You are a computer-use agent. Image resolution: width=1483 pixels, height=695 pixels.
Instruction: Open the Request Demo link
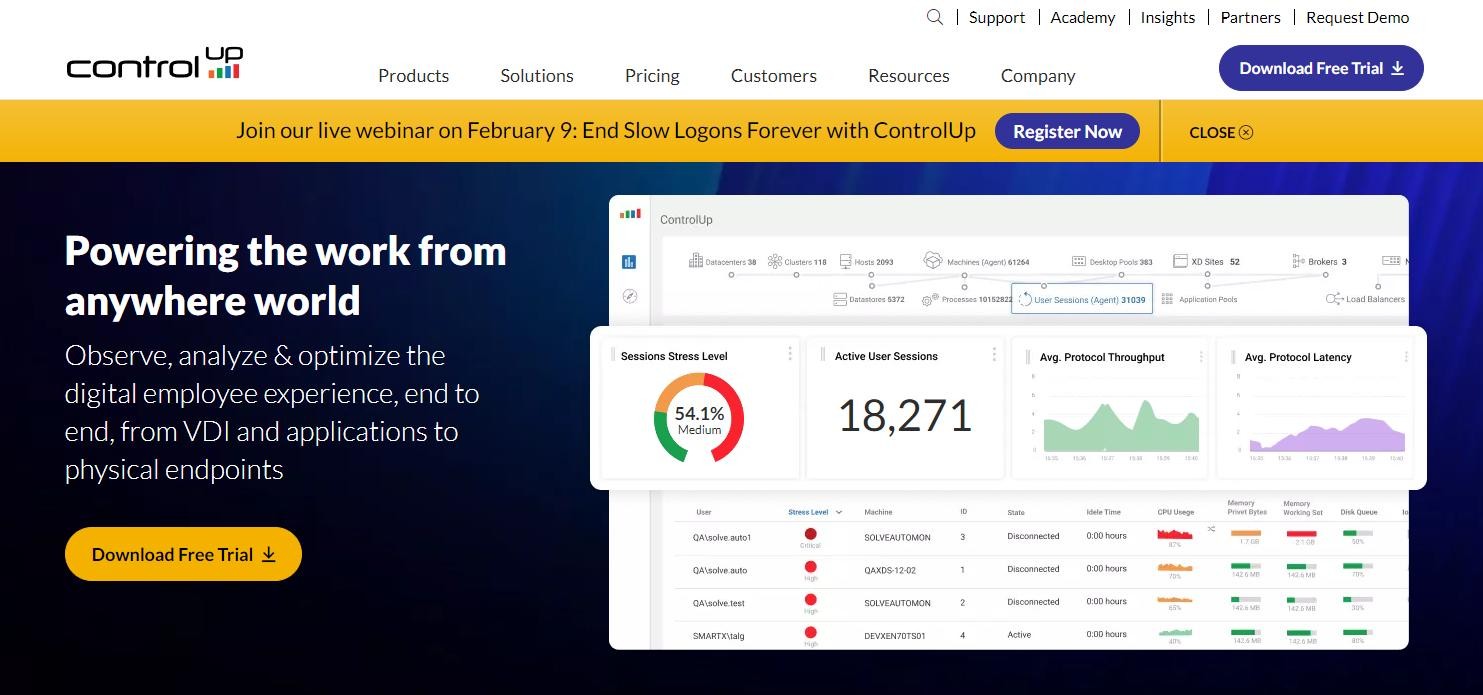coord(1357,17)
